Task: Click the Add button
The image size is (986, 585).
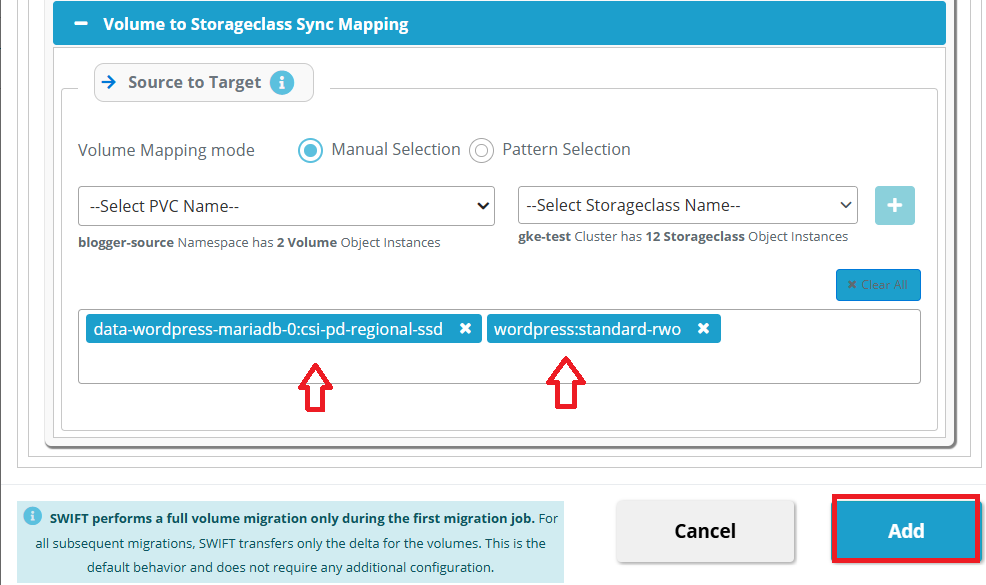Action: [x=906, y=529]
